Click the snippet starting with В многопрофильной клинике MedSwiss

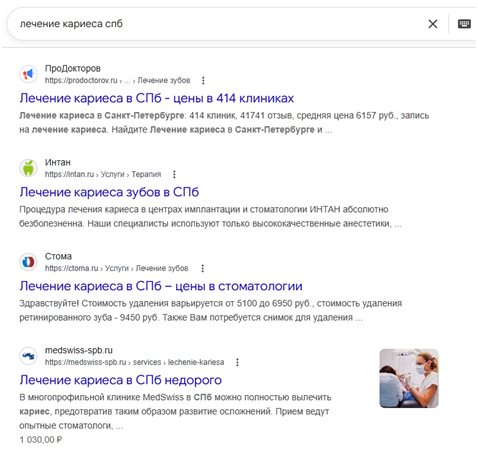(x=175, y=411)
